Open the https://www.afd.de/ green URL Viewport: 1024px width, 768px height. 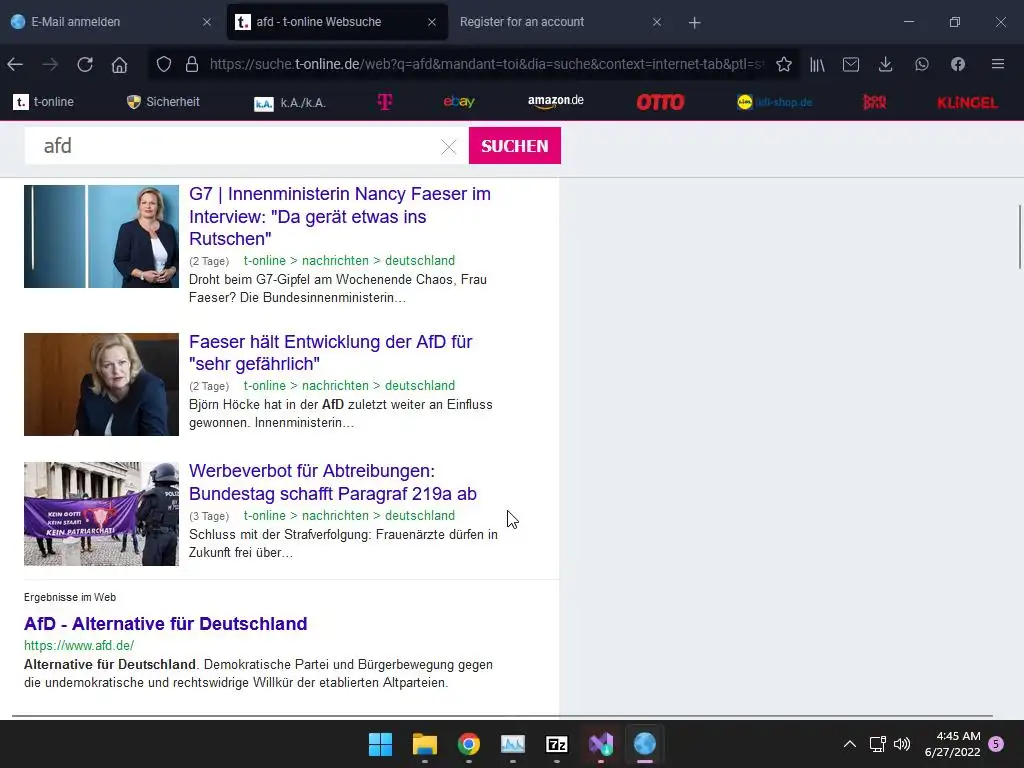click(79, 645)
